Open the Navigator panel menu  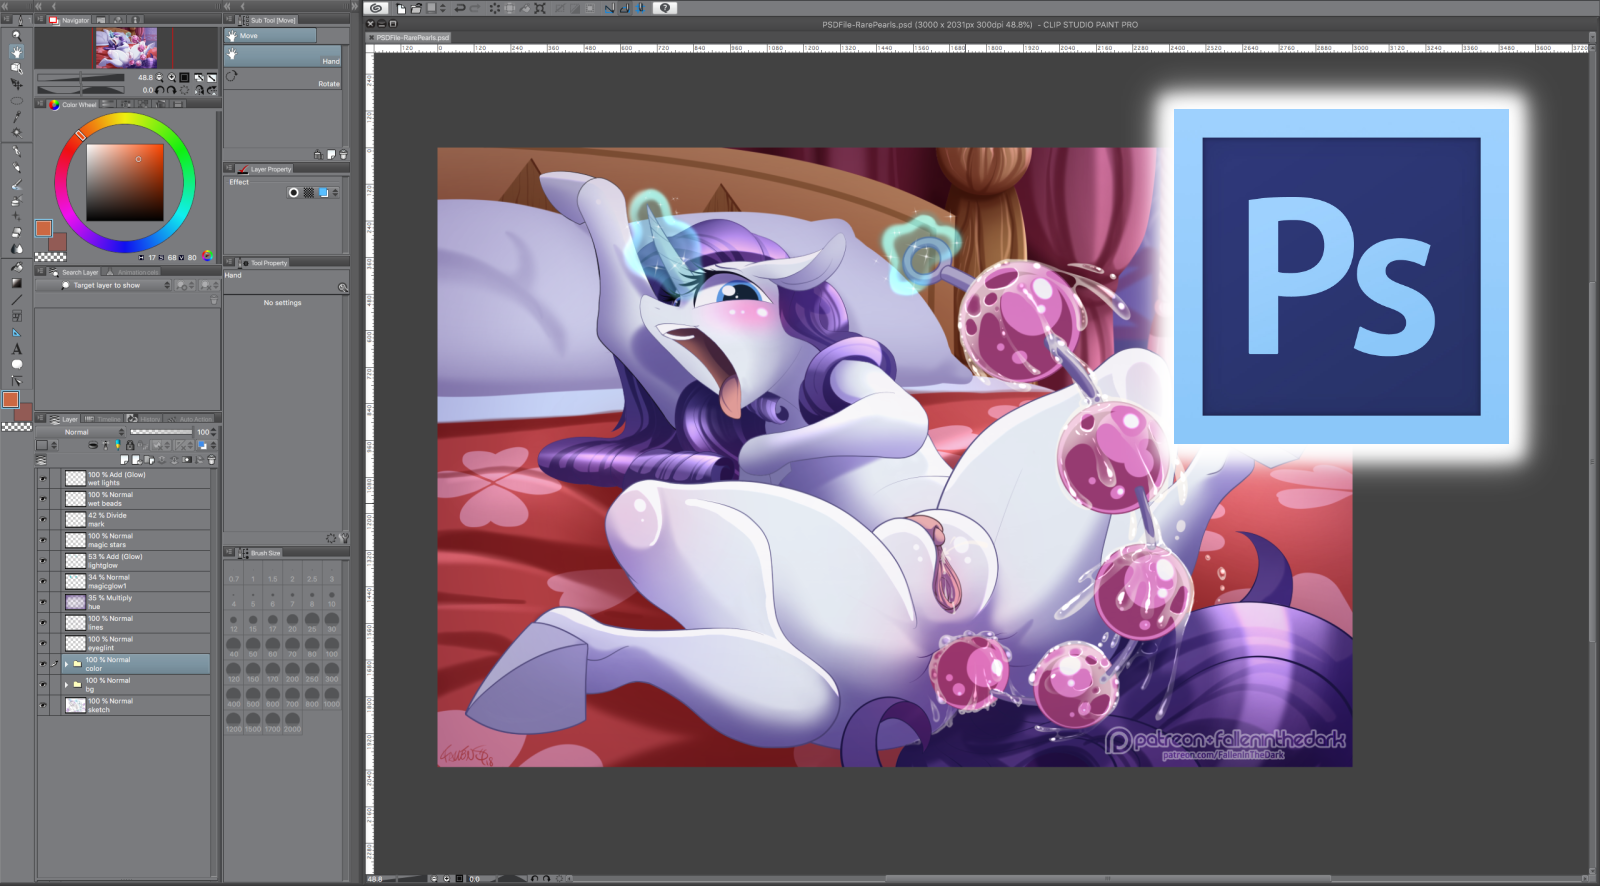pyautogui.click(x=41, y=20)
